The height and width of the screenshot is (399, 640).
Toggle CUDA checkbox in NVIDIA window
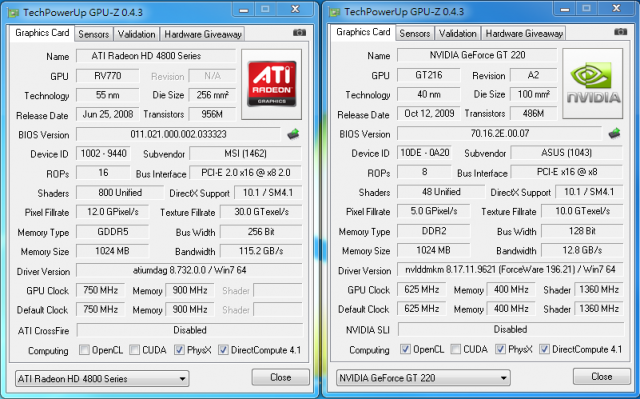click(456, 349)
